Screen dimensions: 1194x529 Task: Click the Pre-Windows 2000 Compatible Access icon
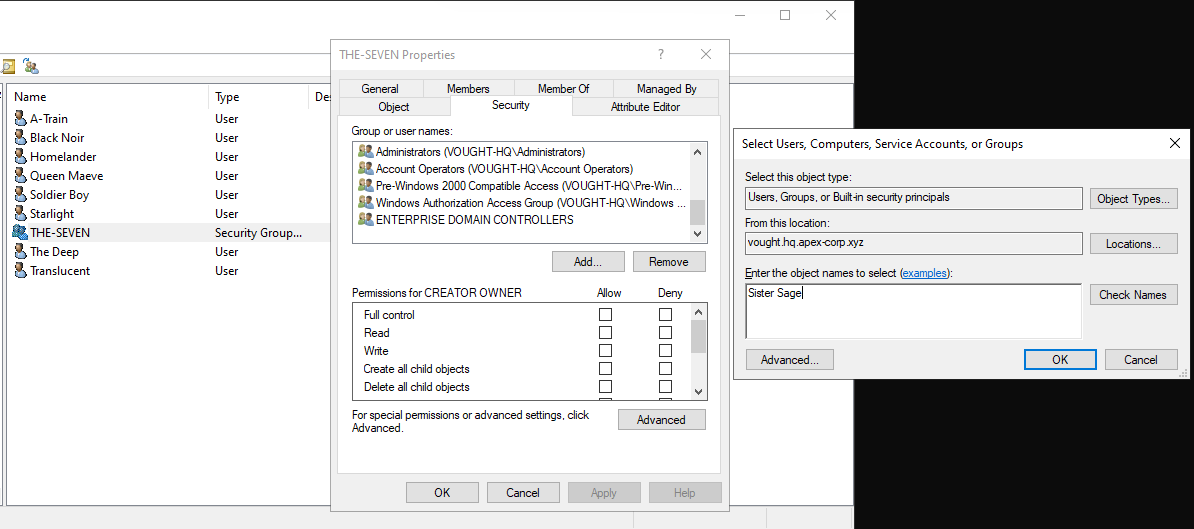pos(366,186)
